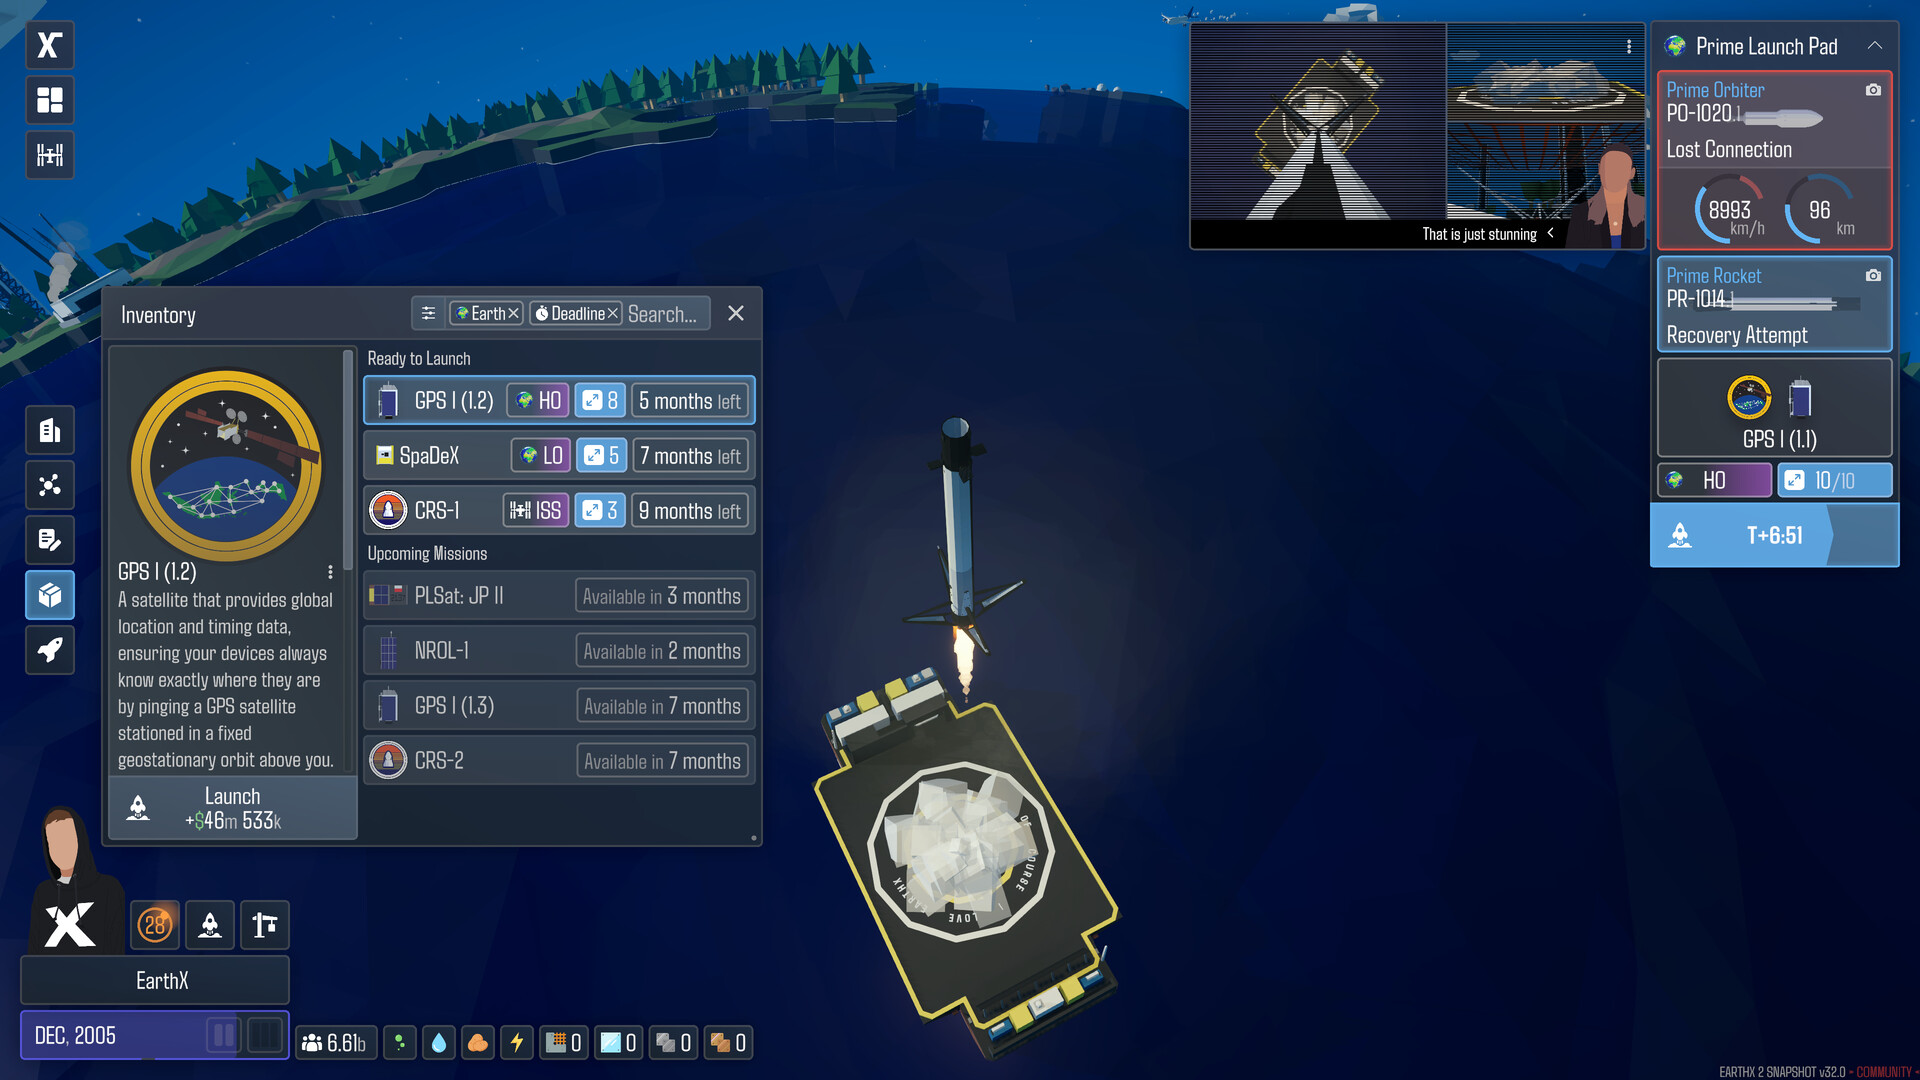This screenshot has width=1920, height=1080.
Task: Click the crane construction icon
Action: (x=265, y=925)
